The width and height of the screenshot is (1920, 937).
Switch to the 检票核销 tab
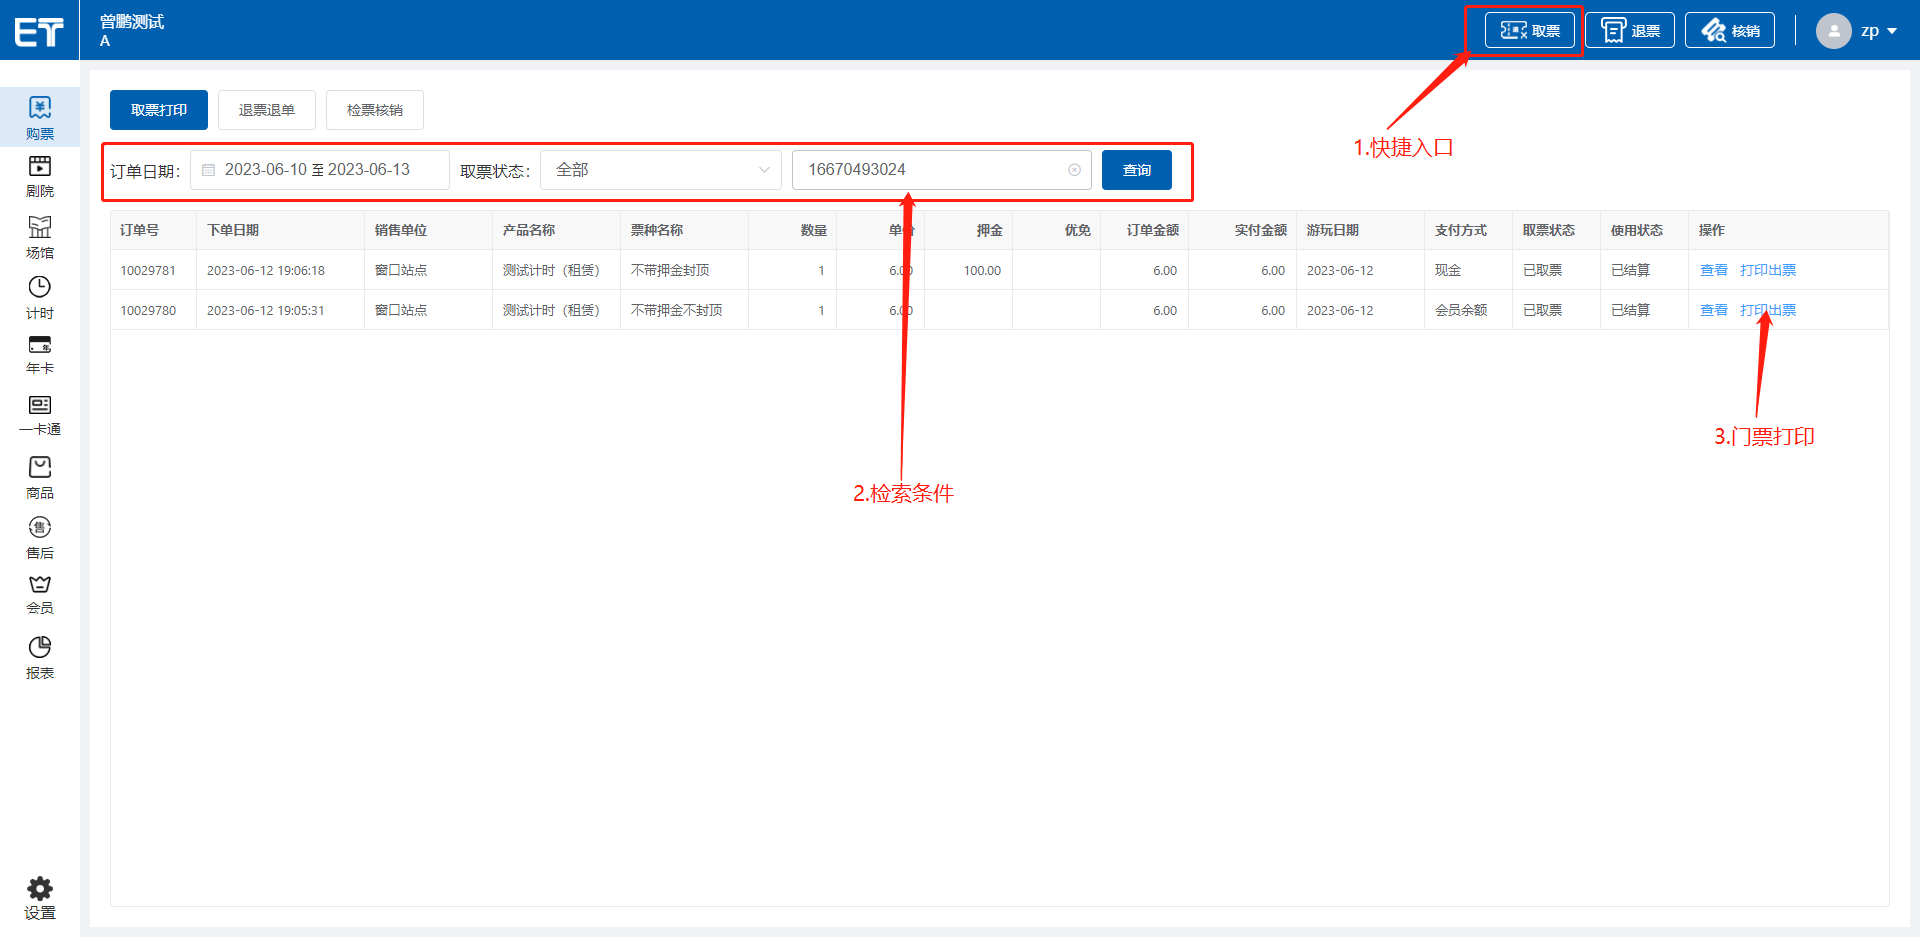click(x=375, y=110)
